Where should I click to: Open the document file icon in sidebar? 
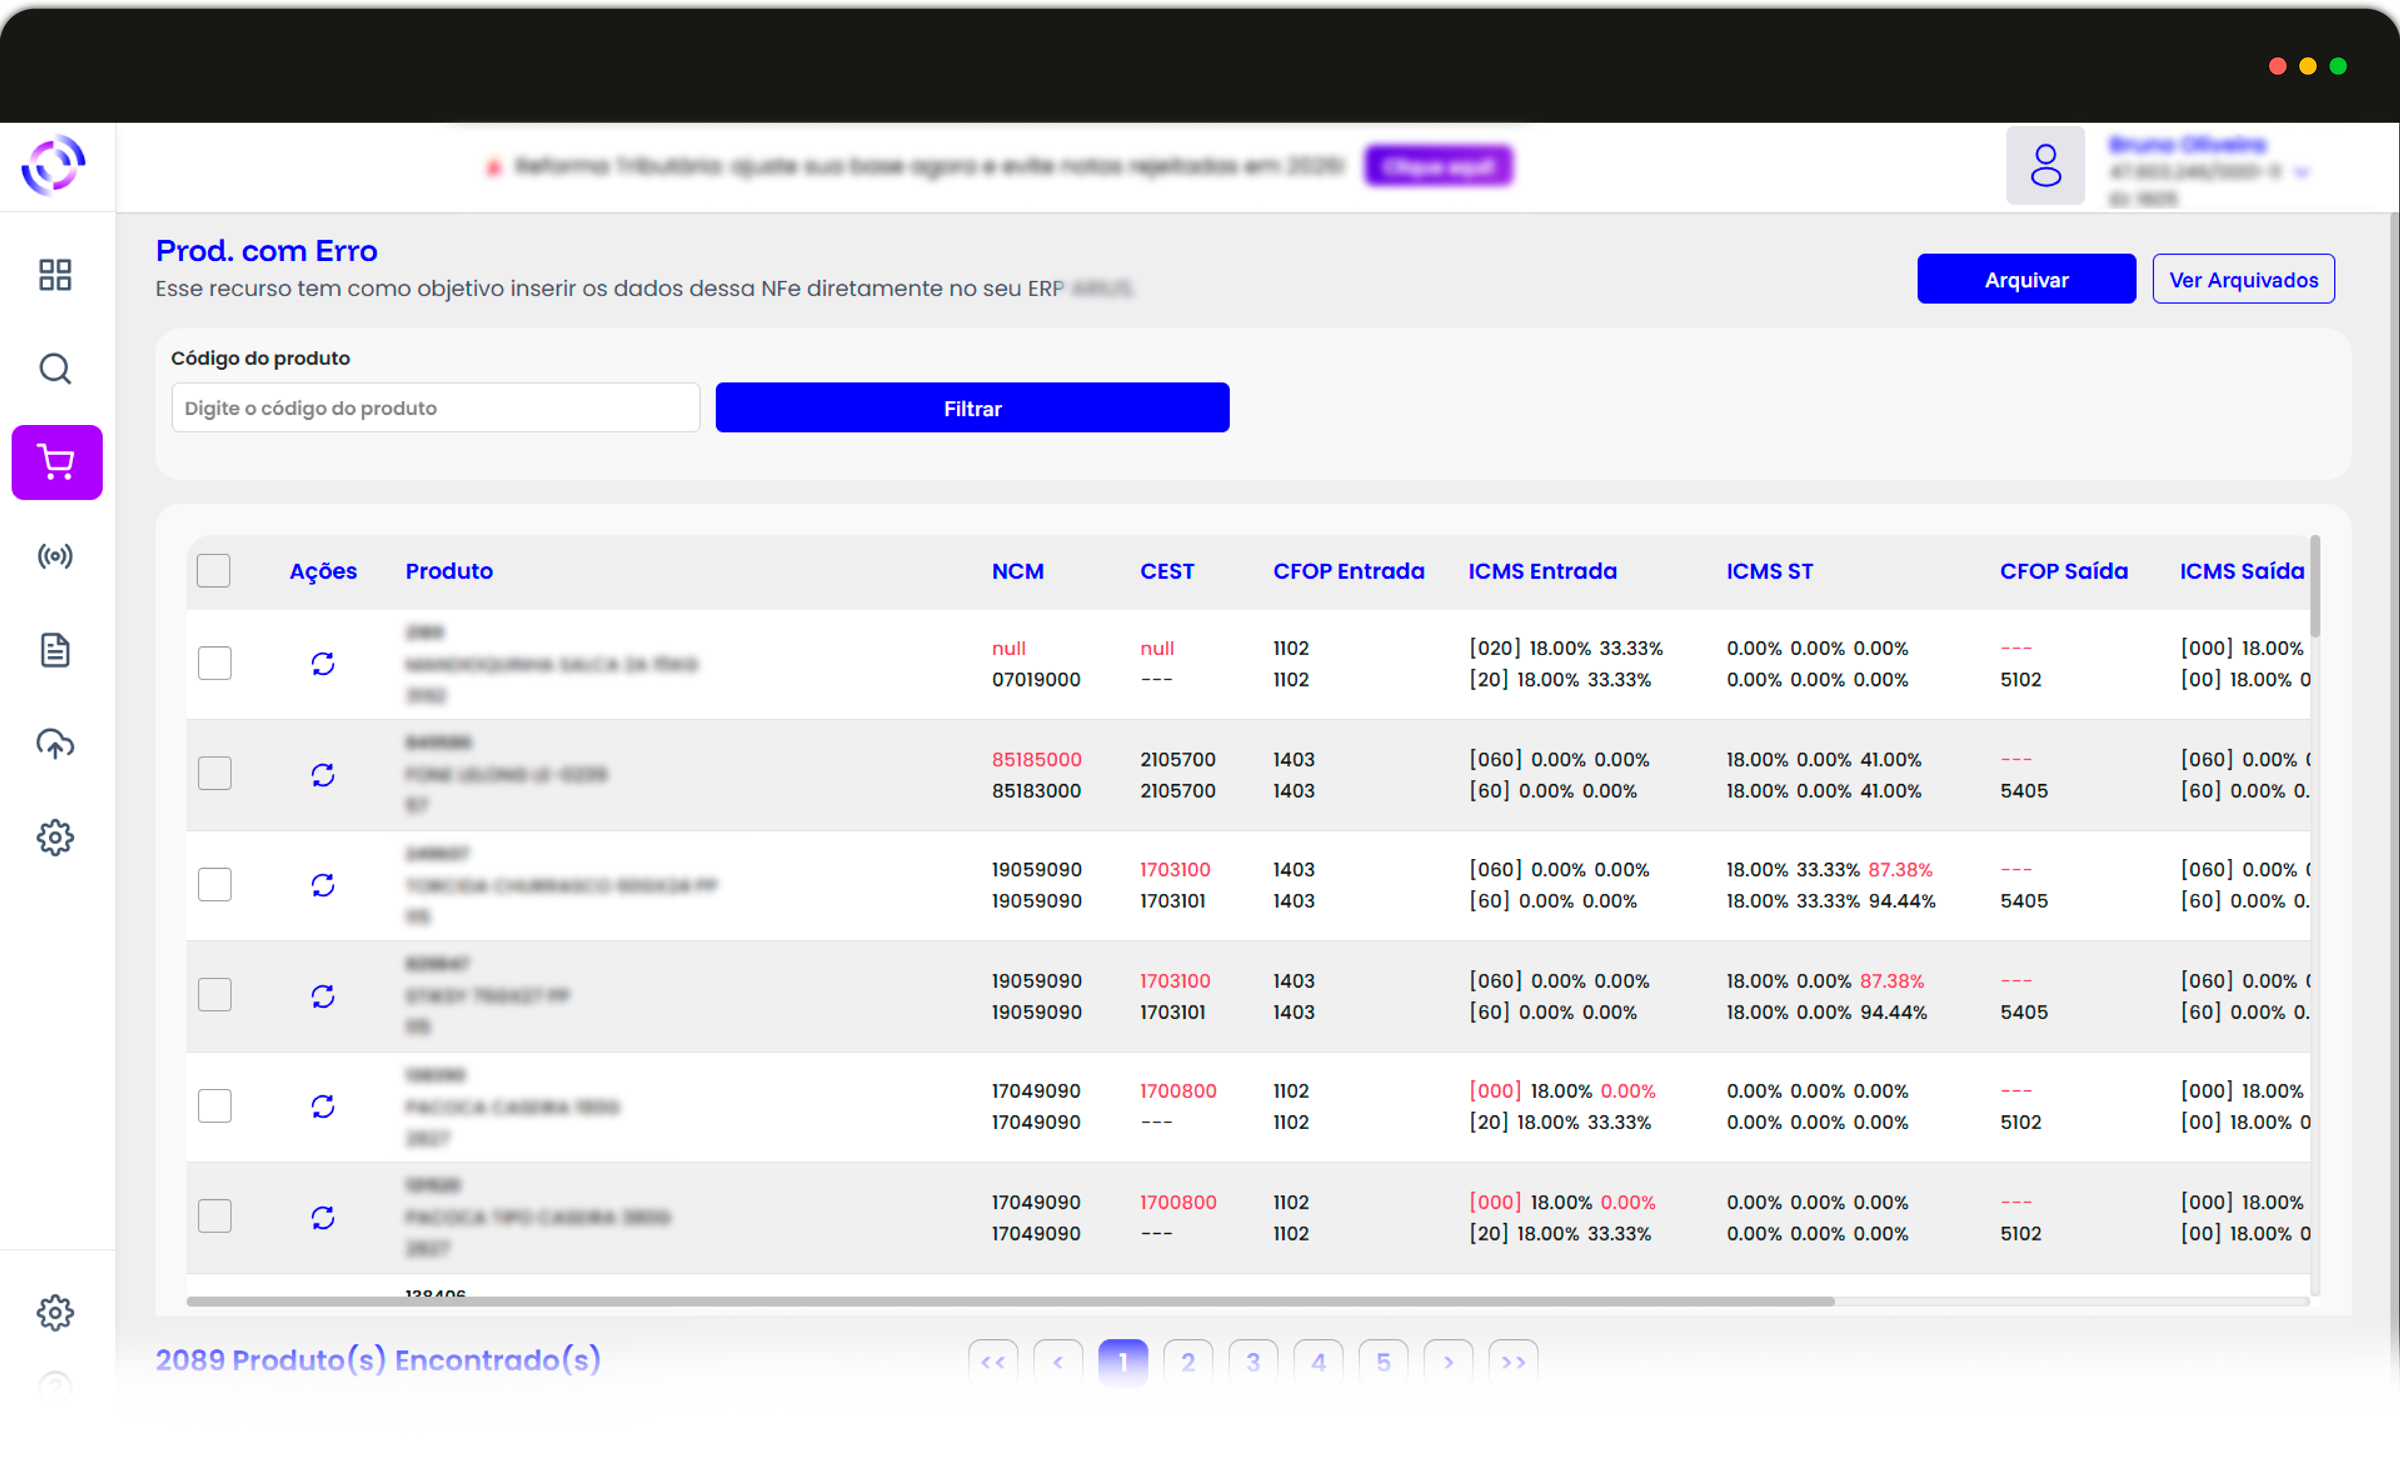click(x=55, y=650)
